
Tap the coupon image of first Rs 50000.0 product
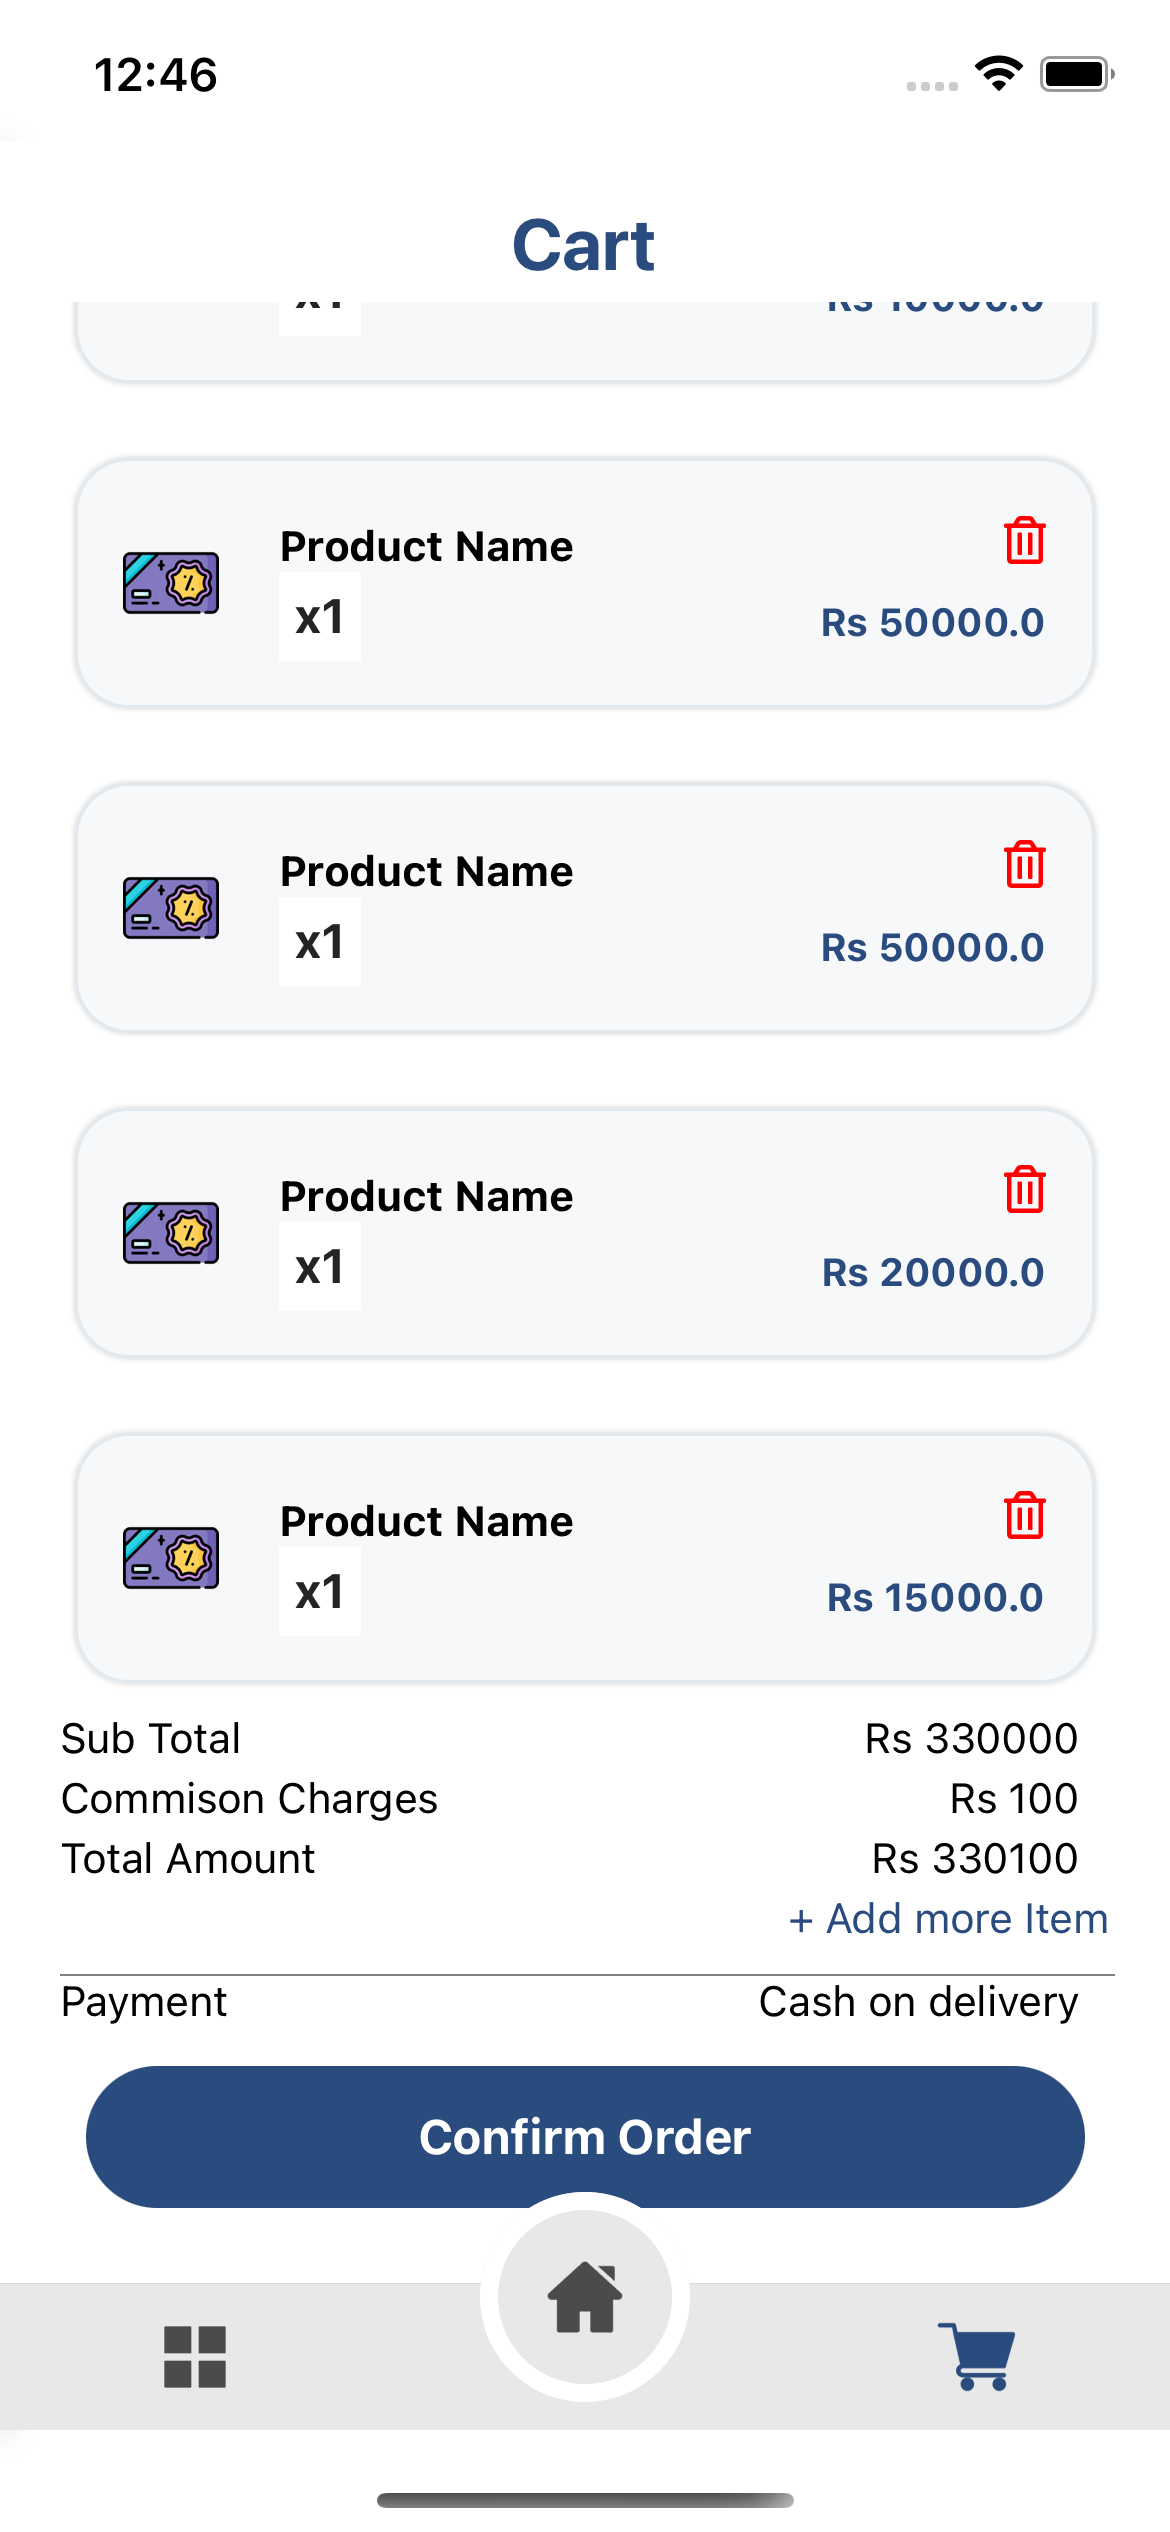(171, 583)
